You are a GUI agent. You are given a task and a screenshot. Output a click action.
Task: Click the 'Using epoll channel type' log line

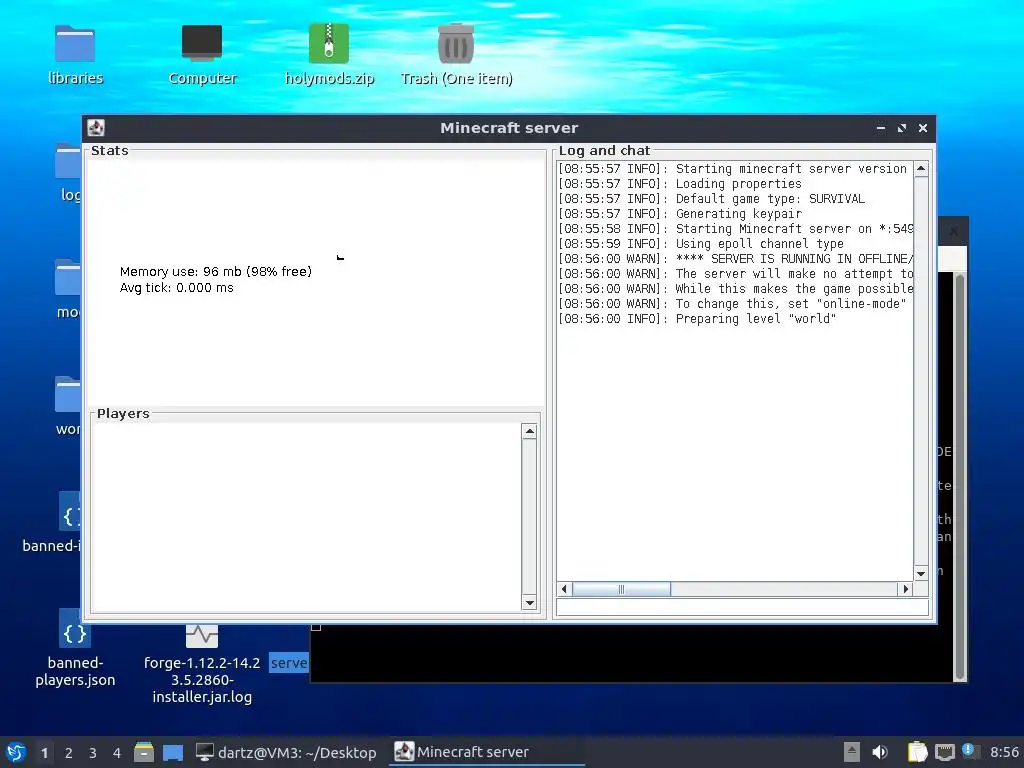tap(701, 244)
